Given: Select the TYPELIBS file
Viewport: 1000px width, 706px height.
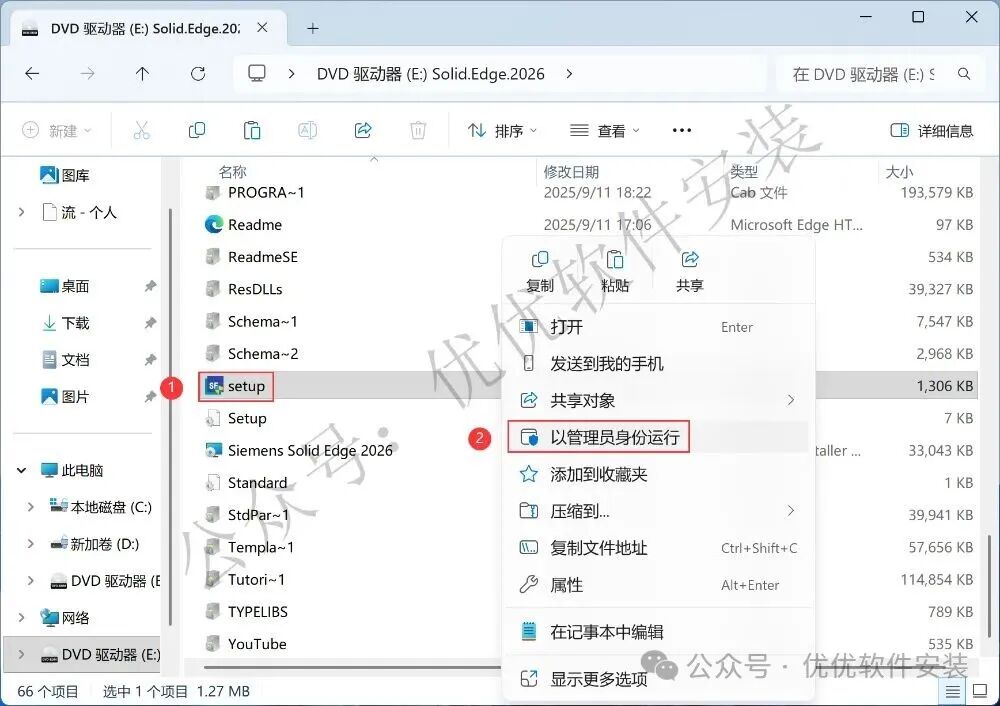Looking at the screenshot, I should (258, 612).
